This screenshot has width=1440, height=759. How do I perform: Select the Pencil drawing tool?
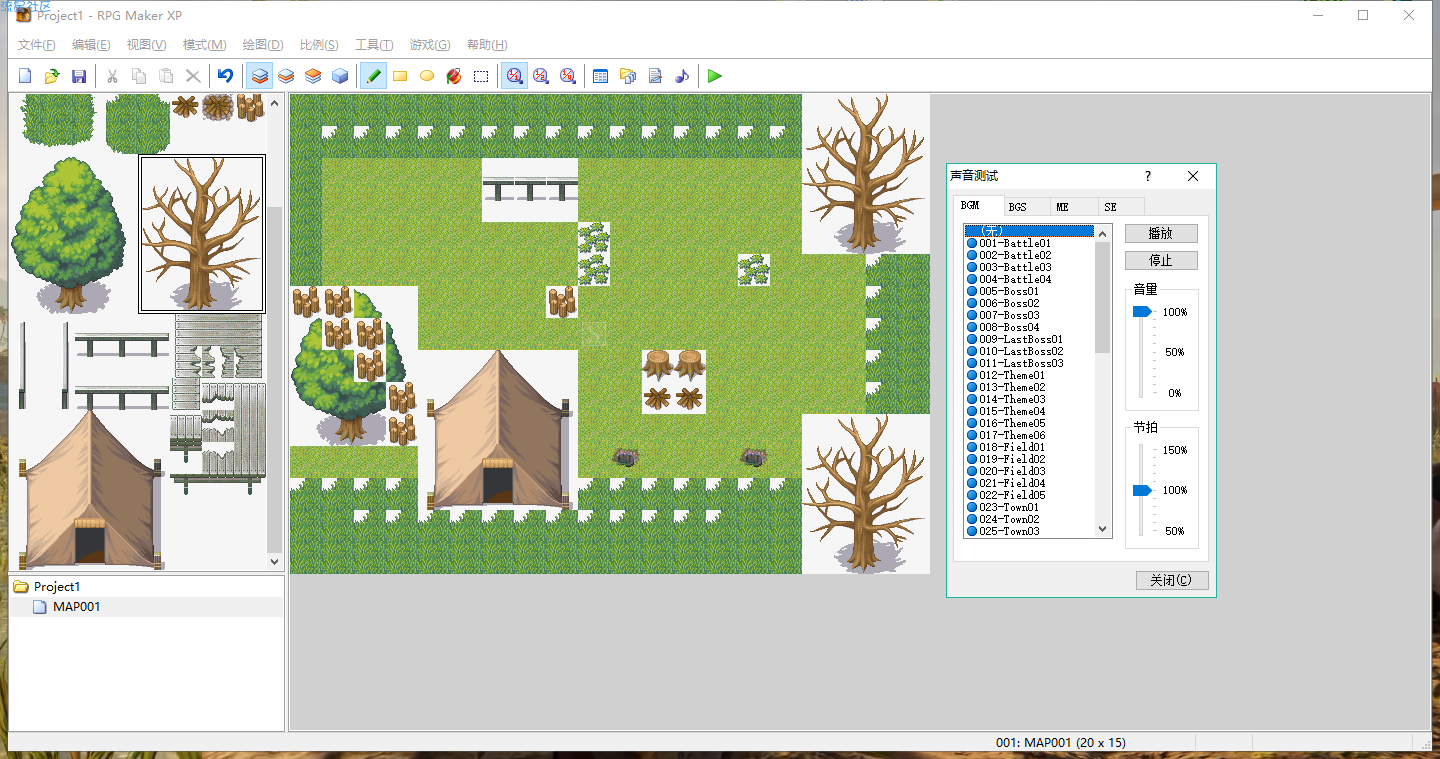click(x=373, y=76)
